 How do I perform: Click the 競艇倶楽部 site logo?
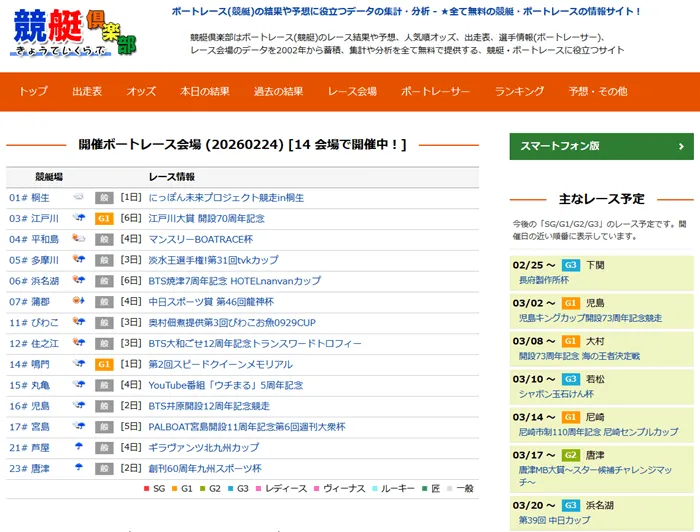coord(77,36)
